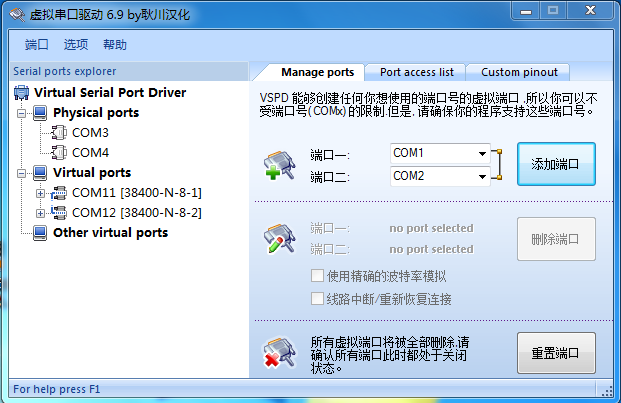Collapse the Virtual ports tree node
Viewport: 621px width, 403px height.
pyautogui.click(x=21, y=173)
